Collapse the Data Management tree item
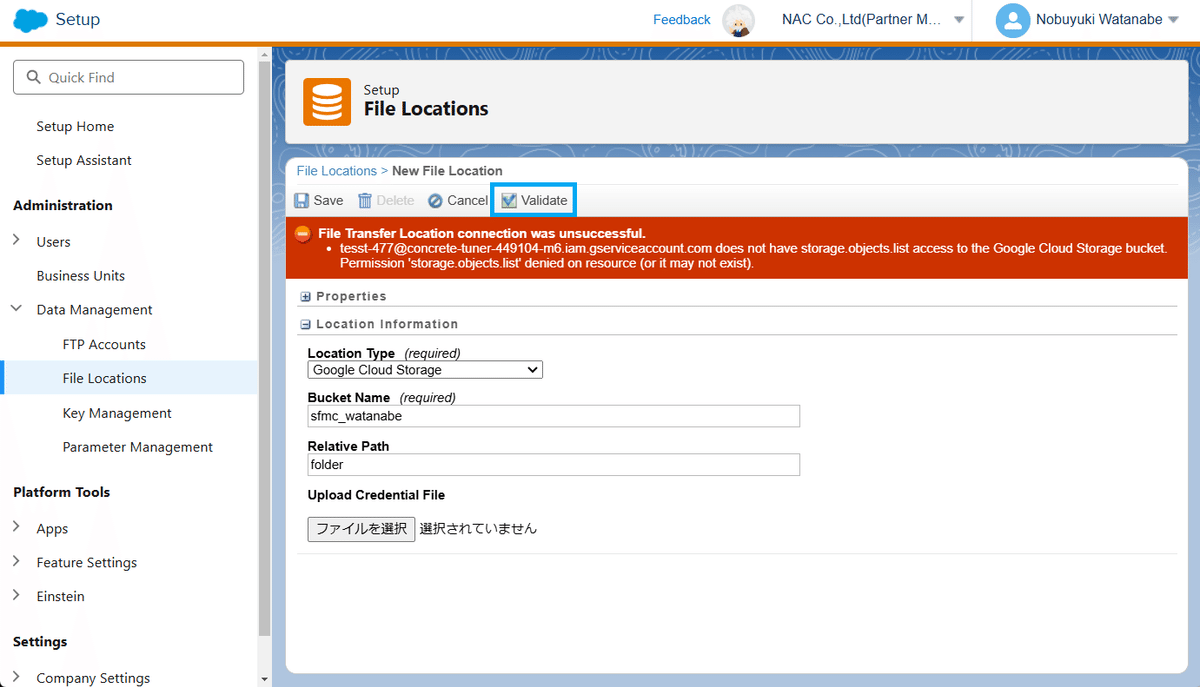 (16, 309)
